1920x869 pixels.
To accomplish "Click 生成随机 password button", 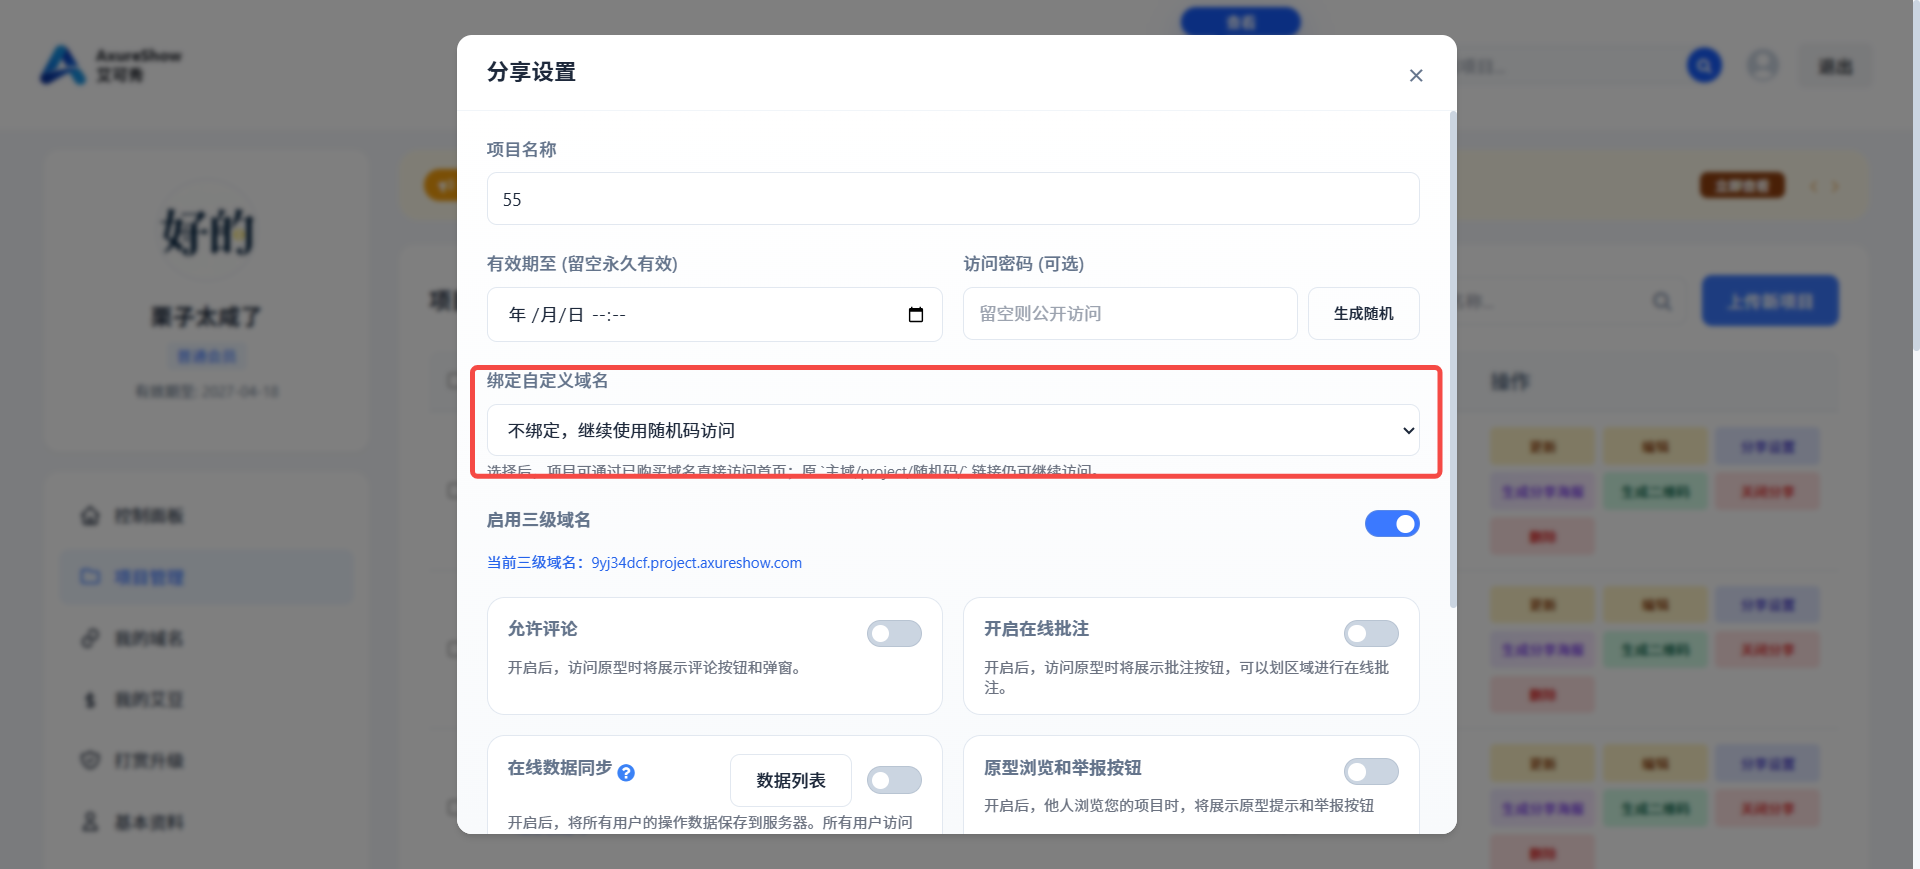I will (1363, 314).
